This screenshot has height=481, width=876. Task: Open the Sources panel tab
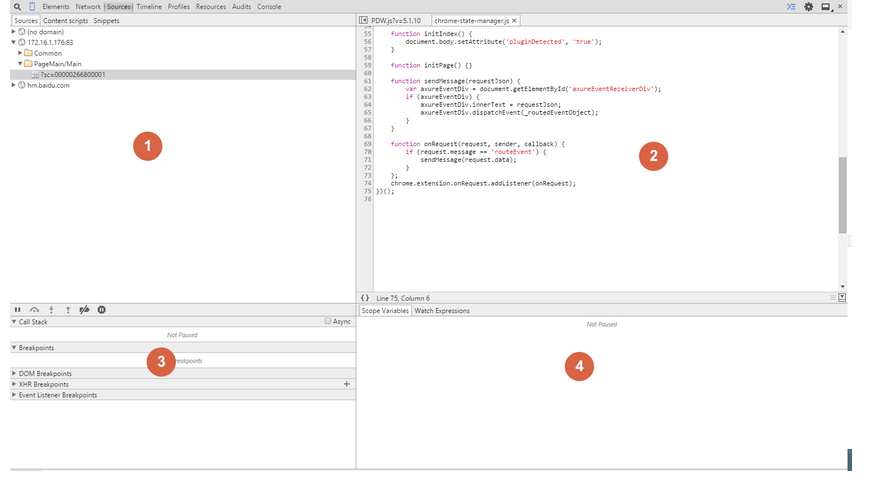point(118,7)
